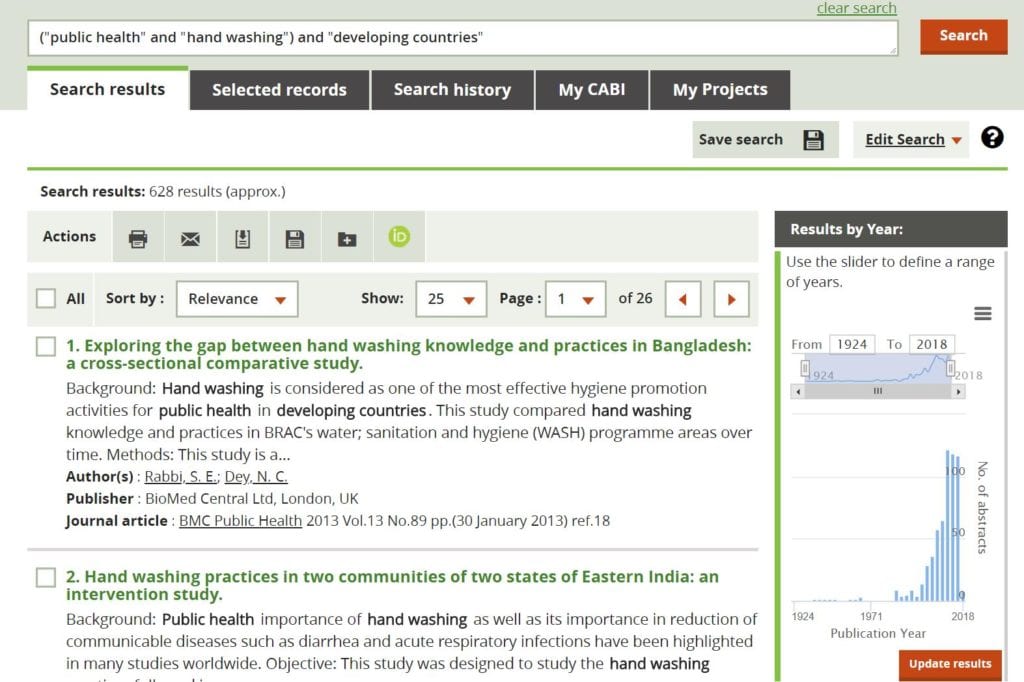
Task: Open the chart hamburger menu icon
Action: coord(982,314)
